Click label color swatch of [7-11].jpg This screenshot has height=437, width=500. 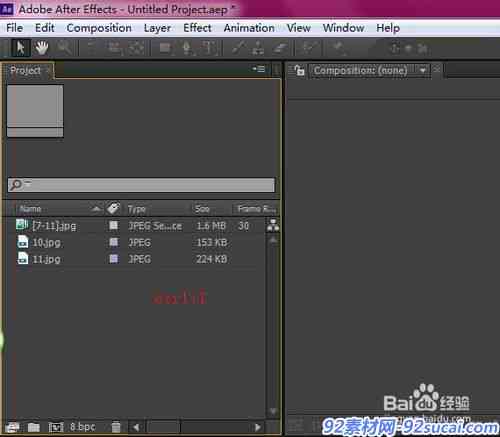(113, 226)
